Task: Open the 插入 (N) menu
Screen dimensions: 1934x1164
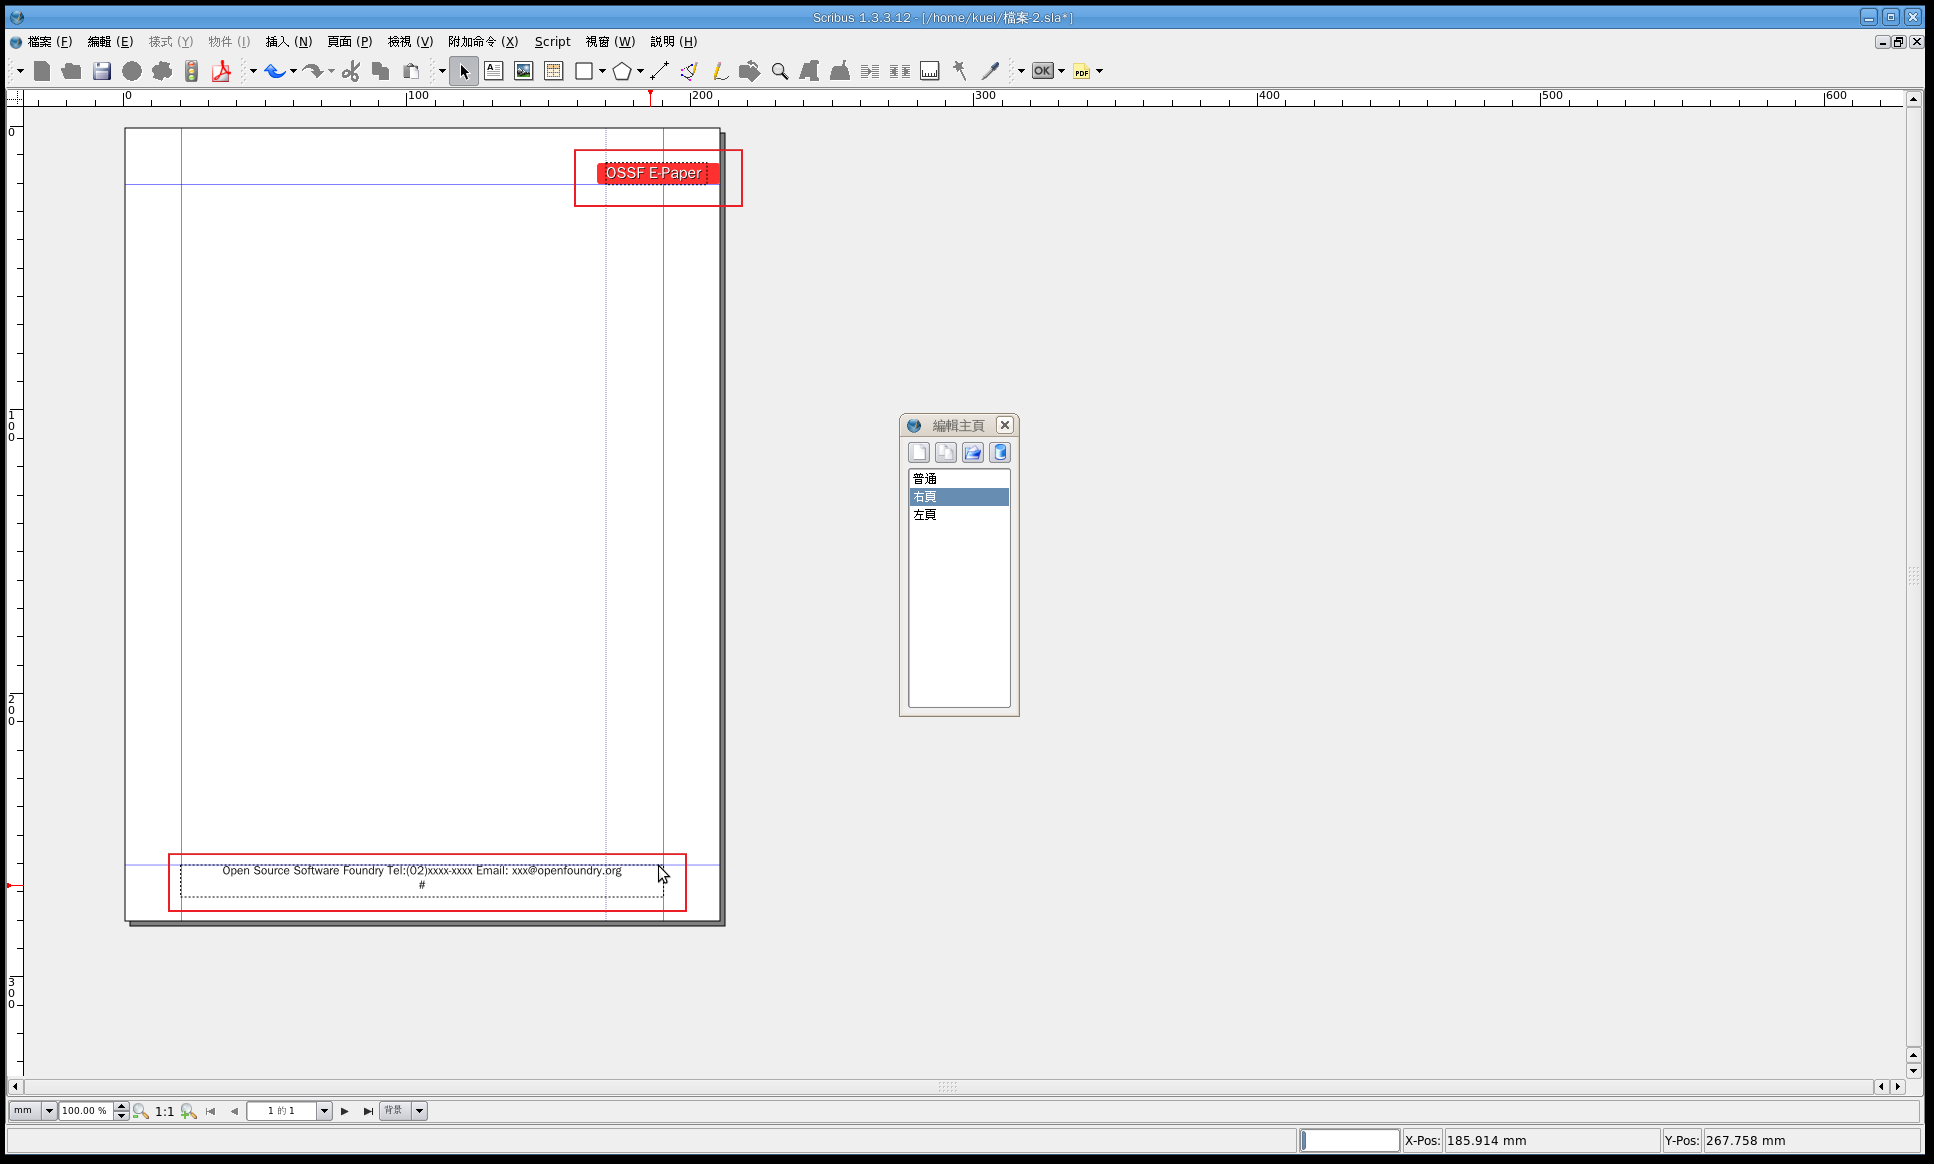Action: [x=288, y=42]
